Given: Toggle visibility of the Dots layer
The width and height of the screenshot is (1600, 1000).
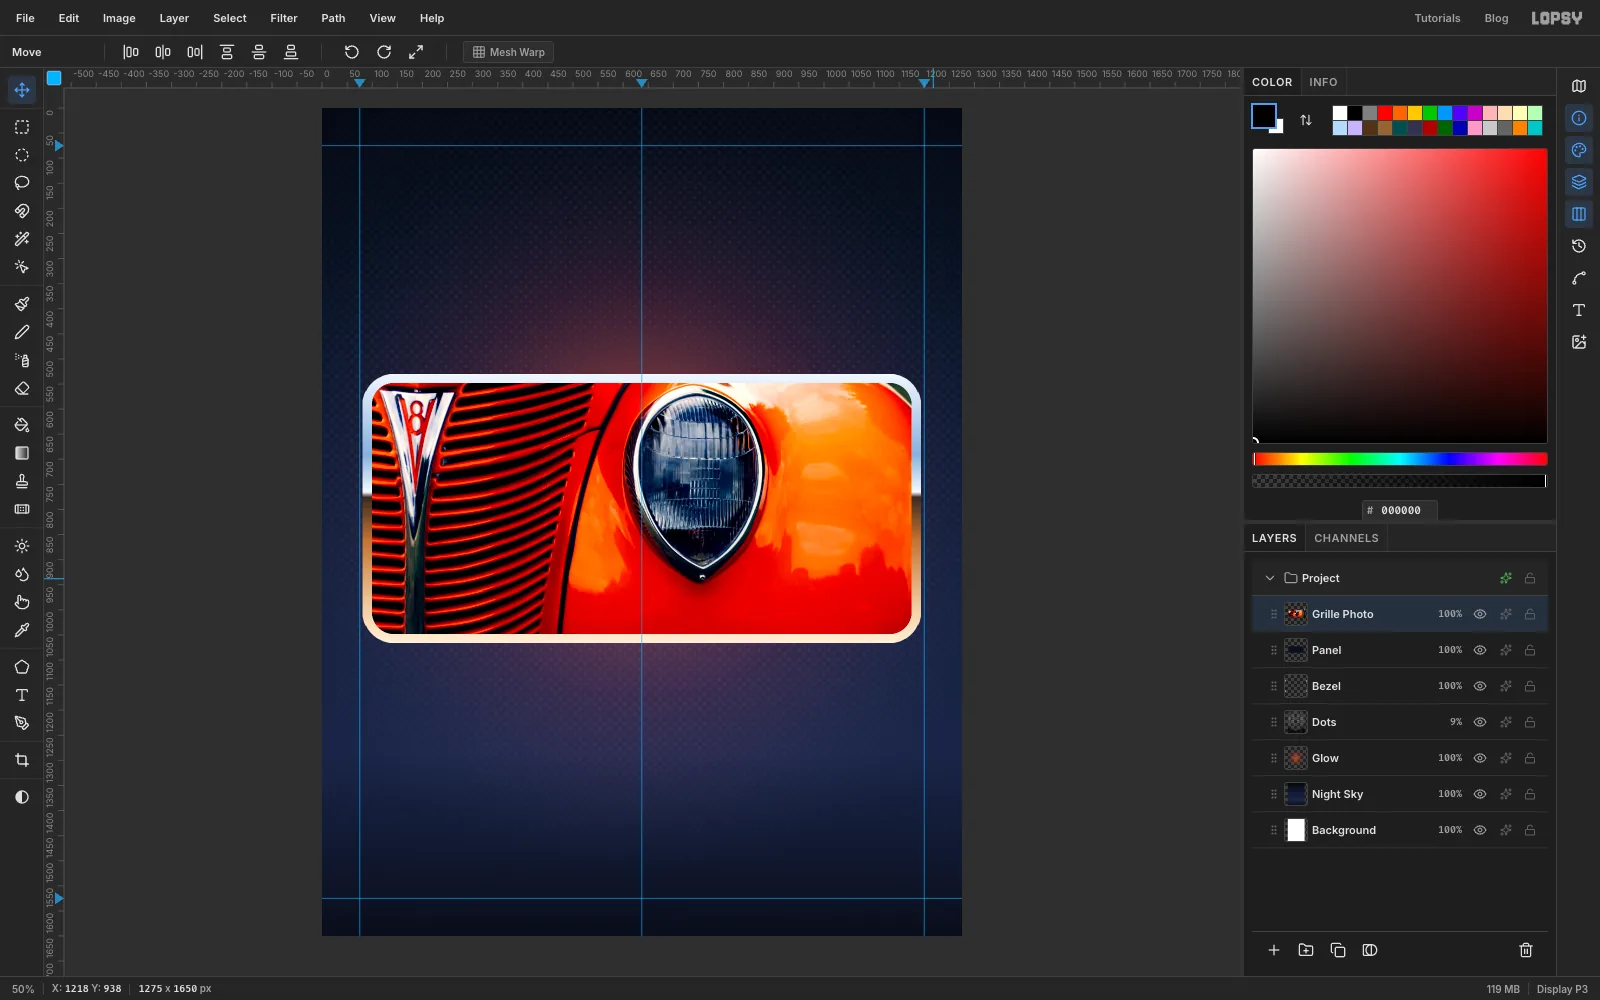Looking at the screenshot, I should click(1480, 722).
